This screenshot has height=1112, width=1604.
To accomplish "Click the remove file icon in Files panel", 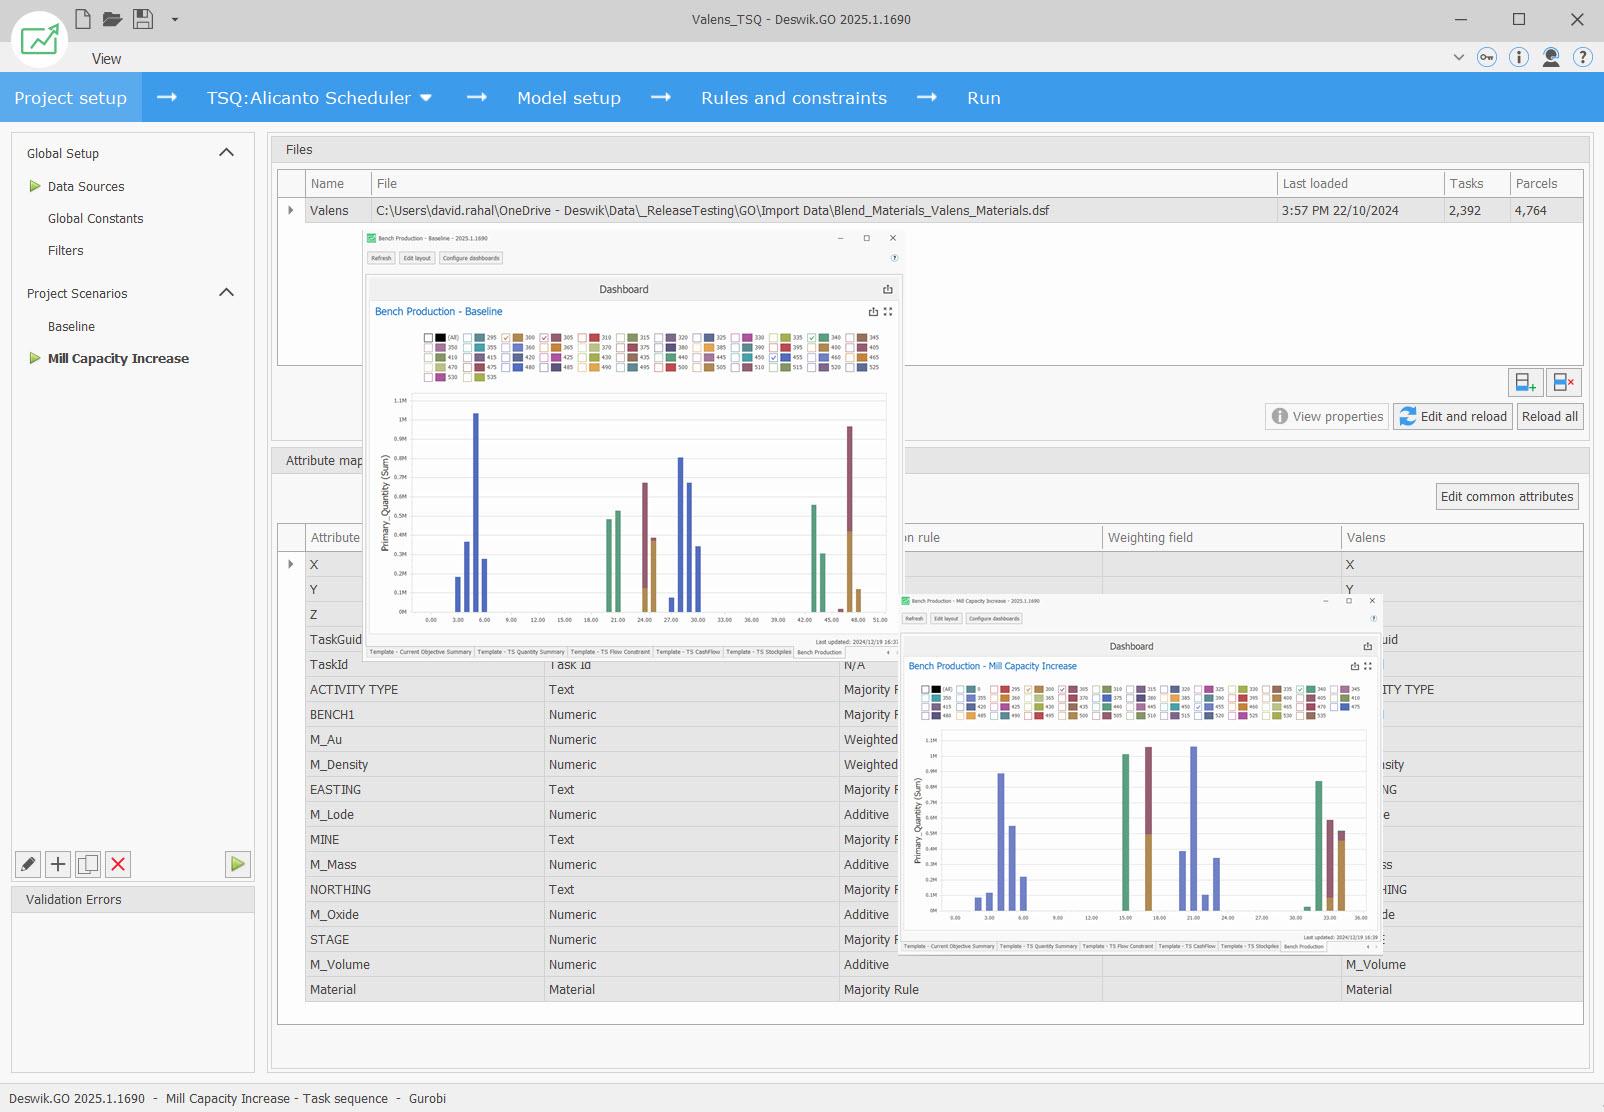I will point(1563,382).
